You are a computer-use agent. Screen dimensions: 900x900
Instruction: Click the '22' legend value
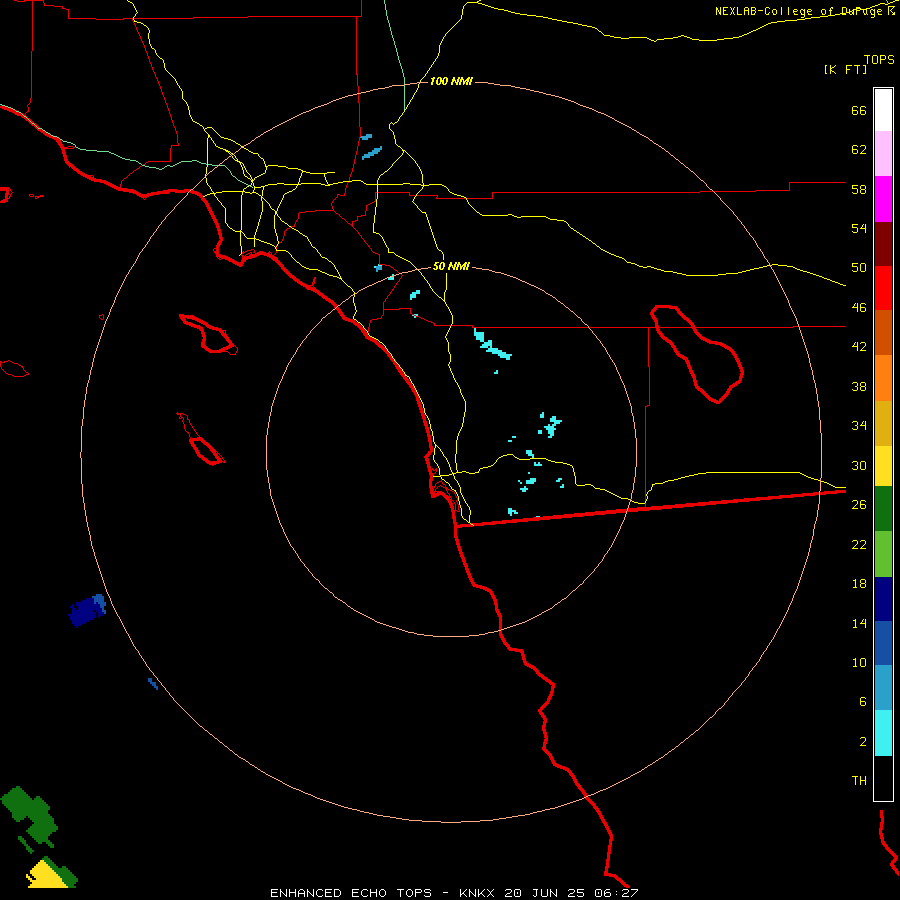point(859,544)
